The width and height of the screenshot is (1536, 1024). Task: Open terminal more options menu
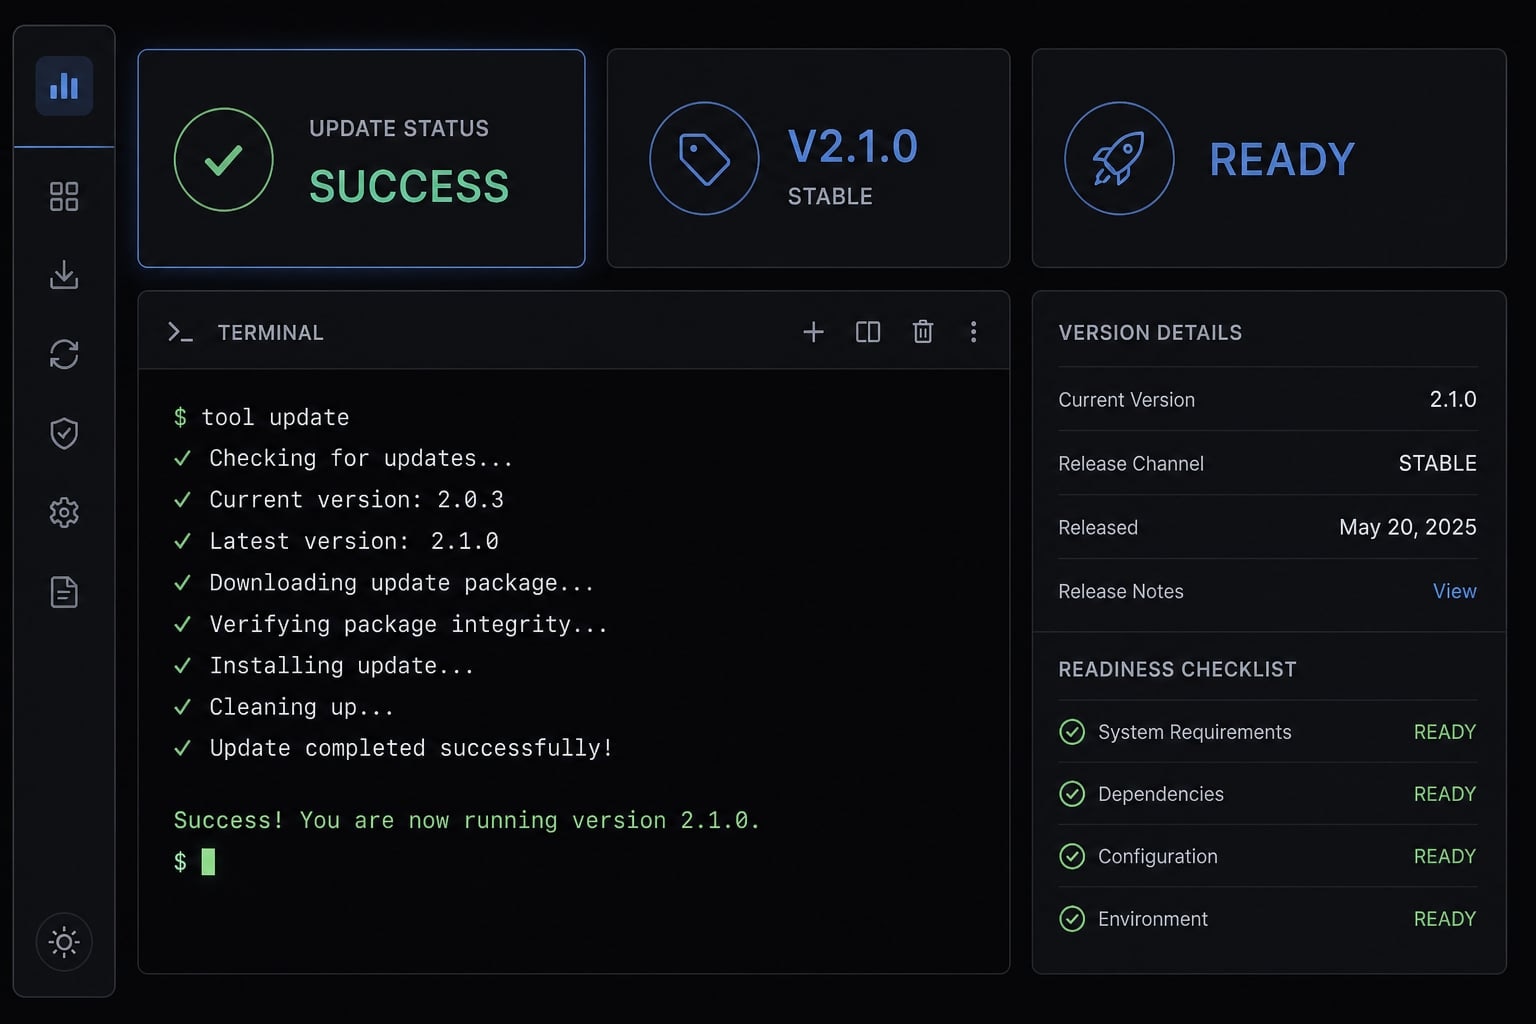(x=973, y=332)
